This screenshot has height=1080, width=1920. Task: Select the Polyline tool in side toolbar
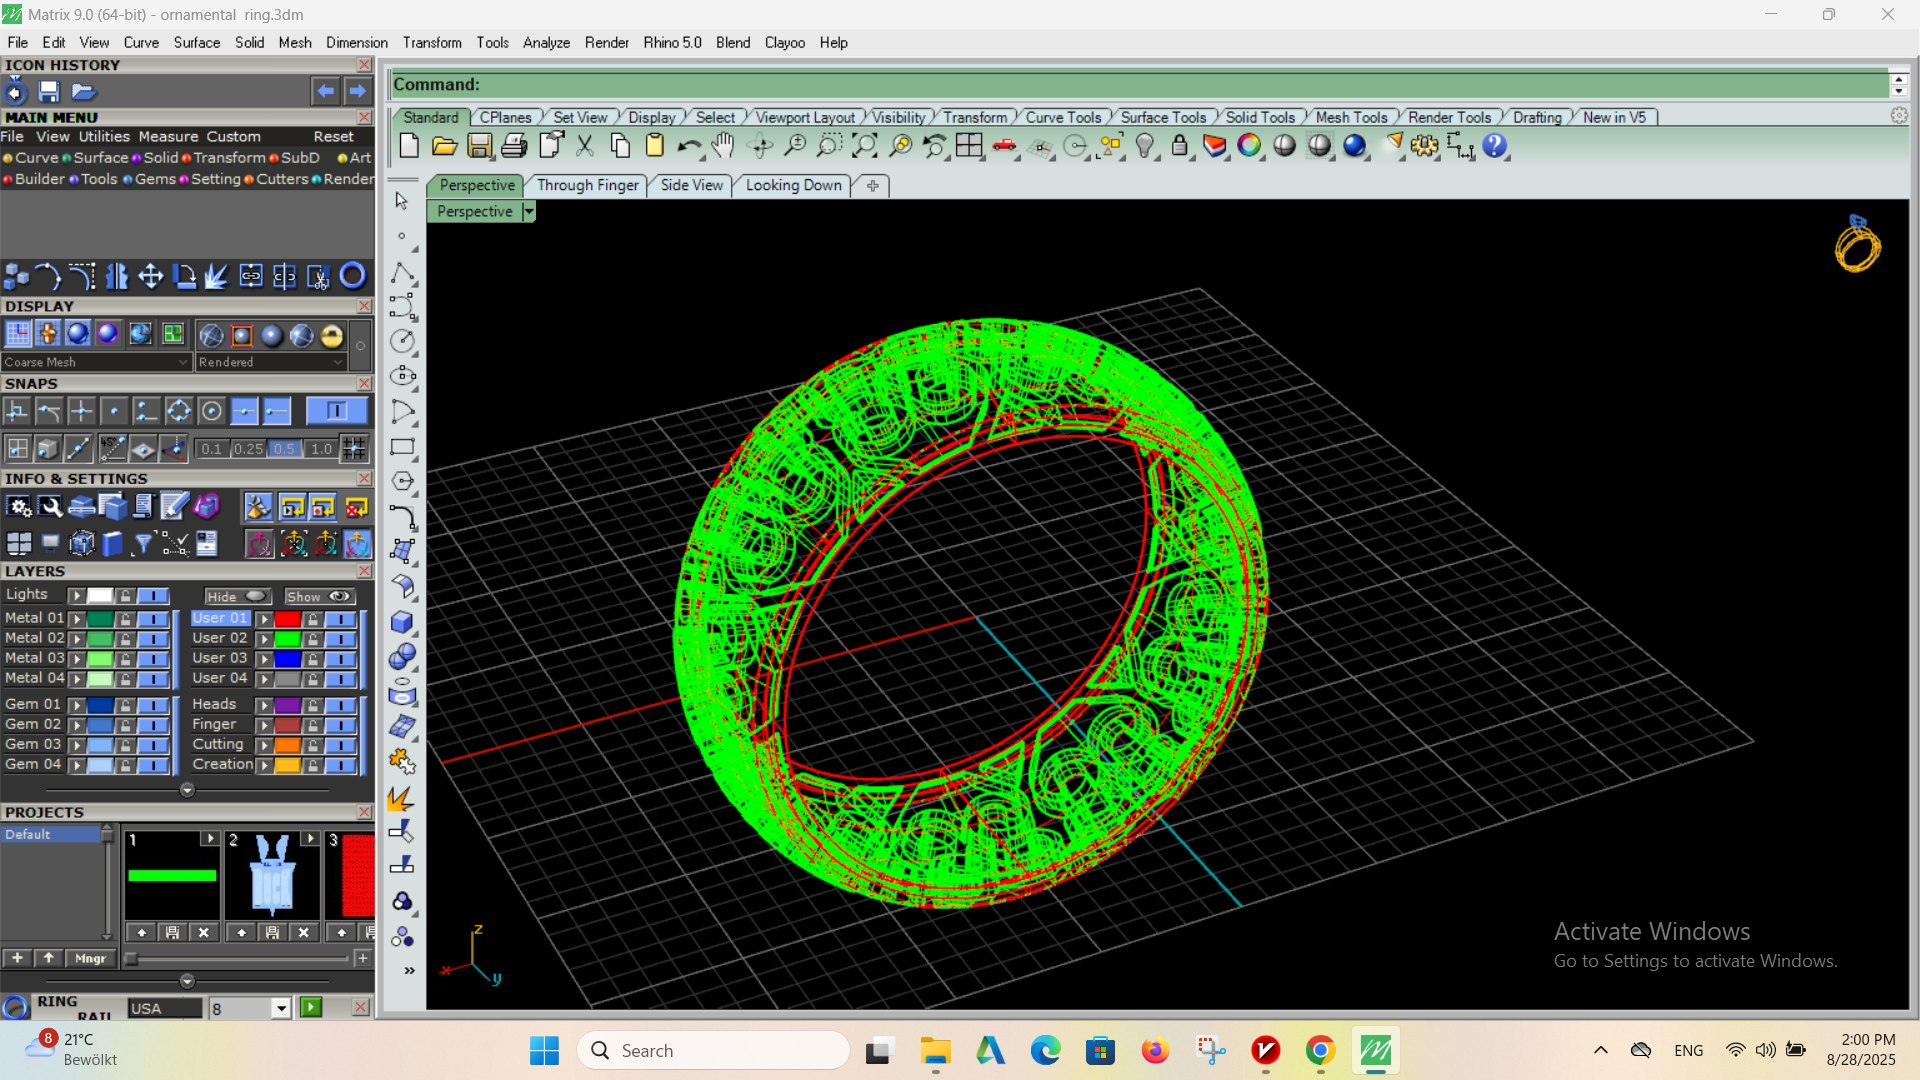pyautogui.click(x=402, y=272)
